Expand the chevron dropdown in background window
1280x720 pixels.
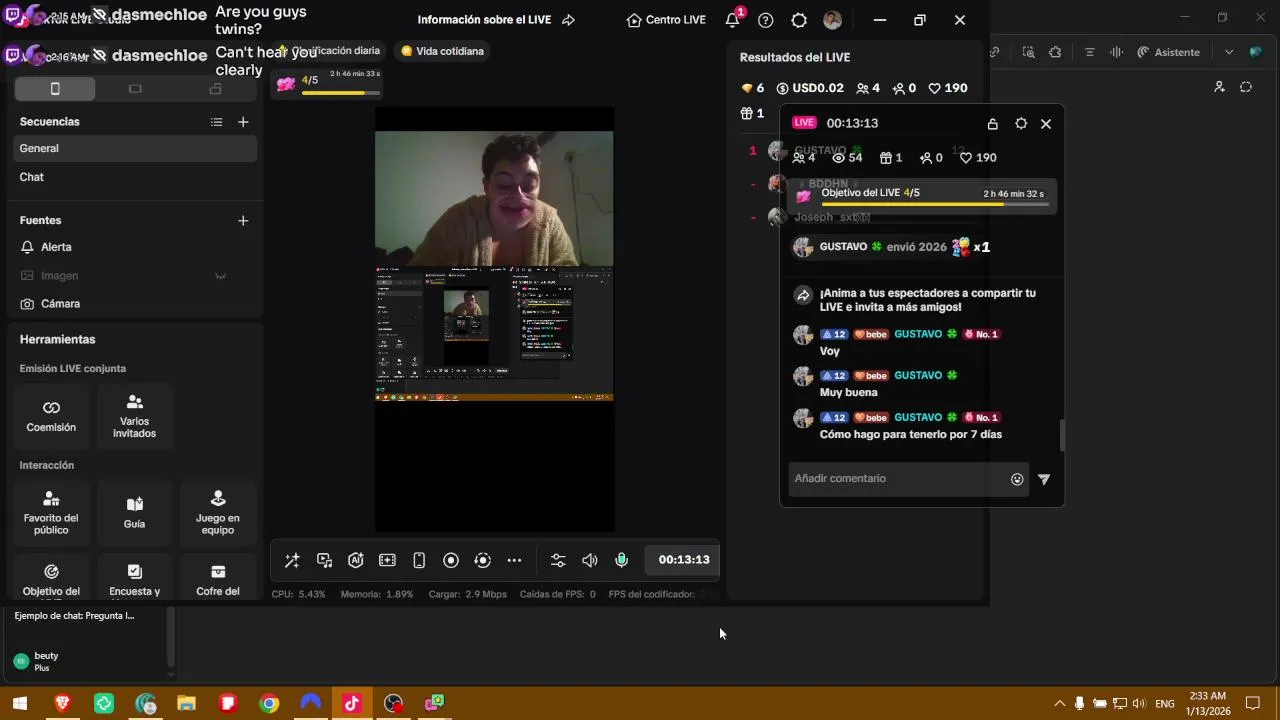click(1229, 52)
